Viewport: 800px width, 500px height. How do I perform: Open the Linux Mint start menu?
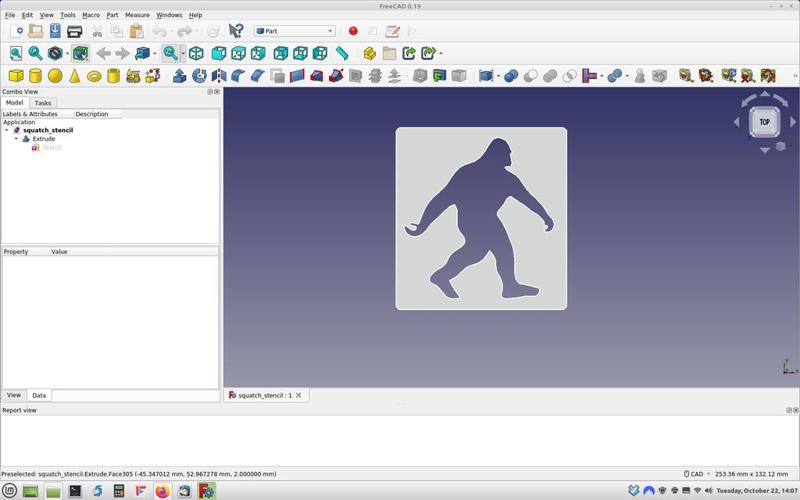[x=10, y=491]
